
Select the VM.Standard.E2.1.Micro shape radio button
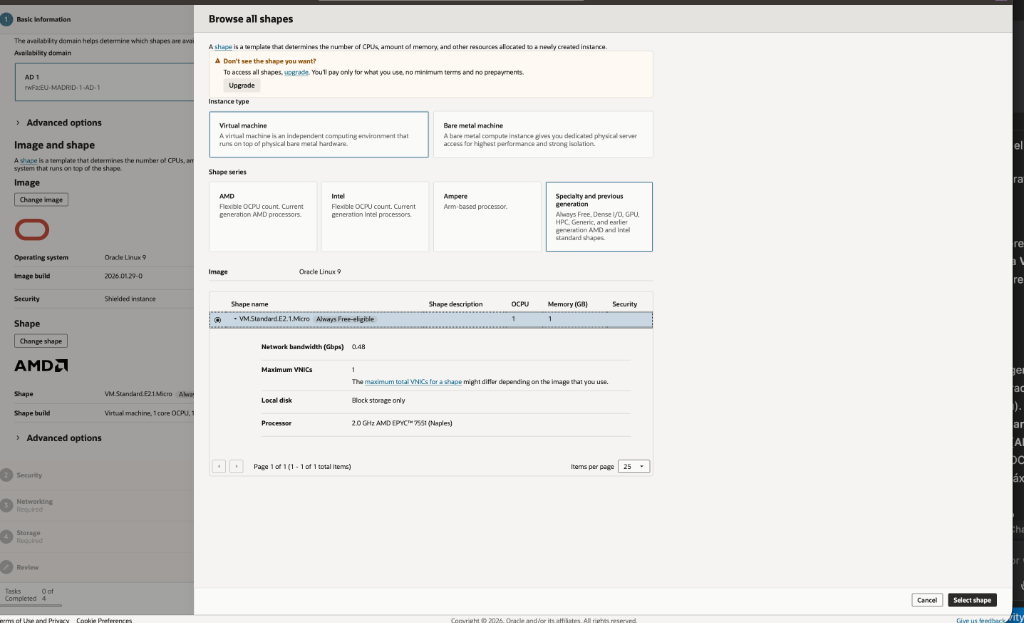pyautogui.click(x=218, y=319)
